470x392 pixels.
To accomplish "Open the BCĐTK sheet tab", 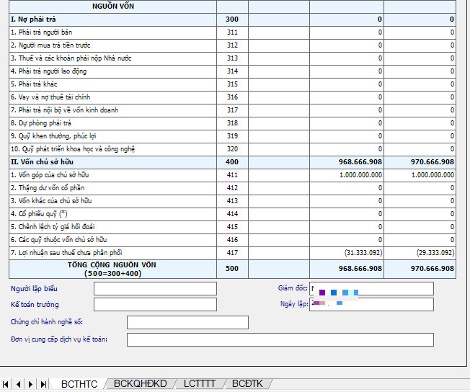I will tap(248, 384).
